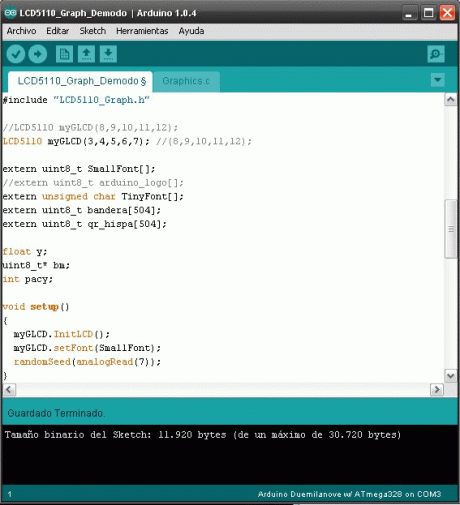The height and width of the screenshot is (505, 460).
Task: Save sketch with down-arrow icon
Action: [108, 54]
